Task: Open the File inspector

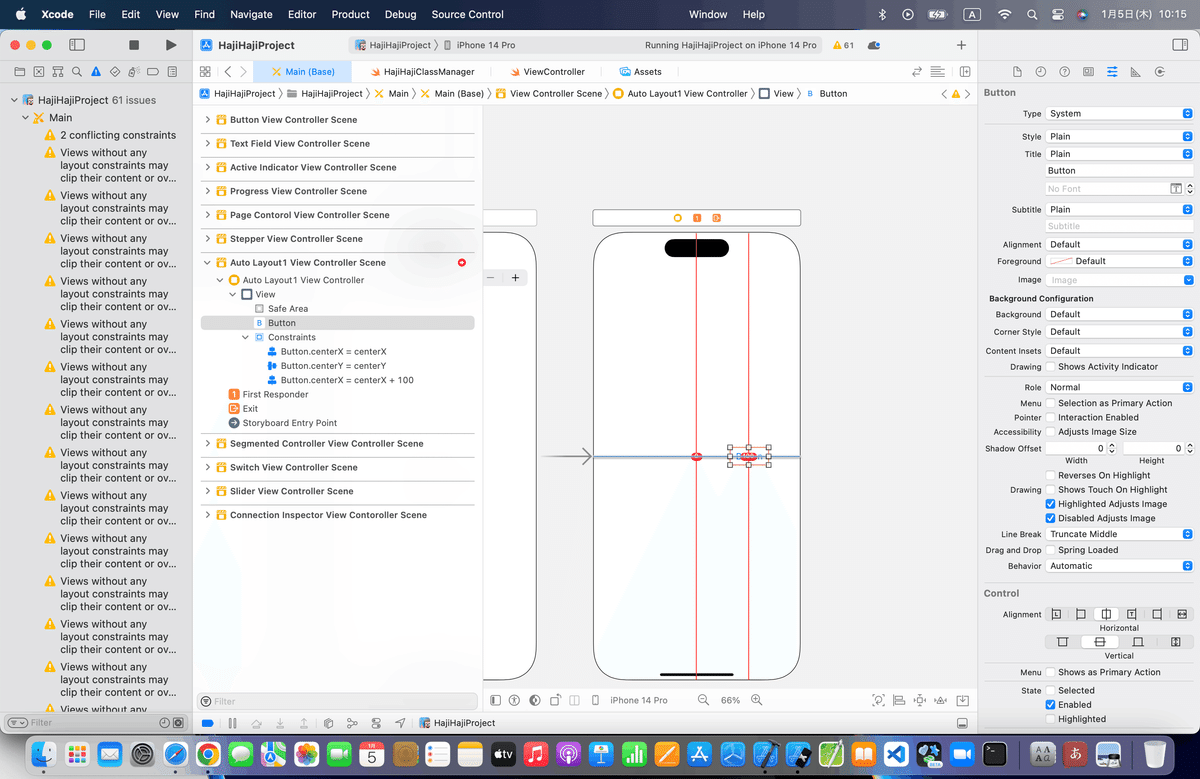Action: [x=1017, y=72]
